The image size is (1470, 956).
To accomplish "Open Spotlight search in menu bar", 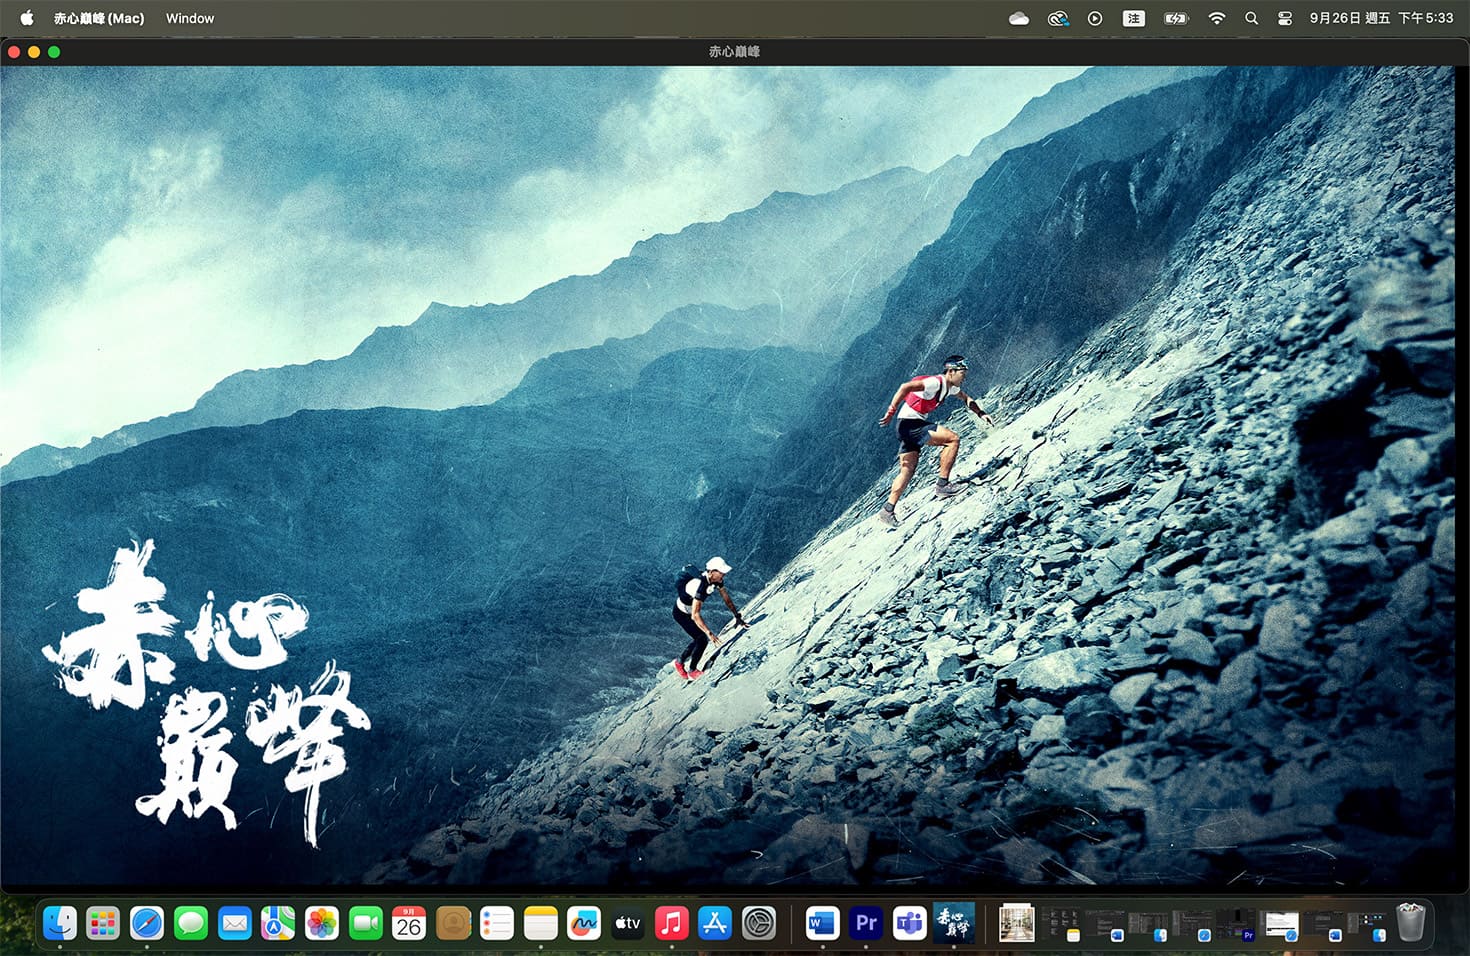I will [x=1251, y=18].
